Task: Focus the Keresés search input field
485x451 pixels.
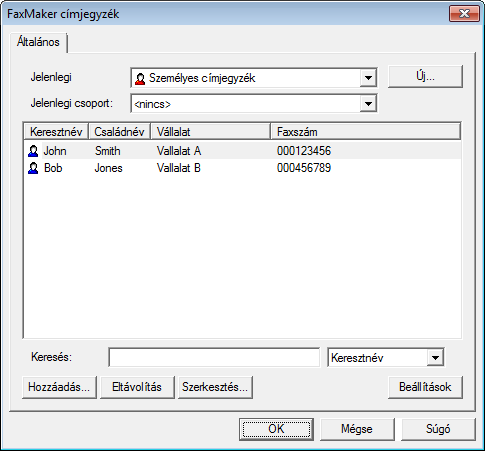Action: coord(214,358)
